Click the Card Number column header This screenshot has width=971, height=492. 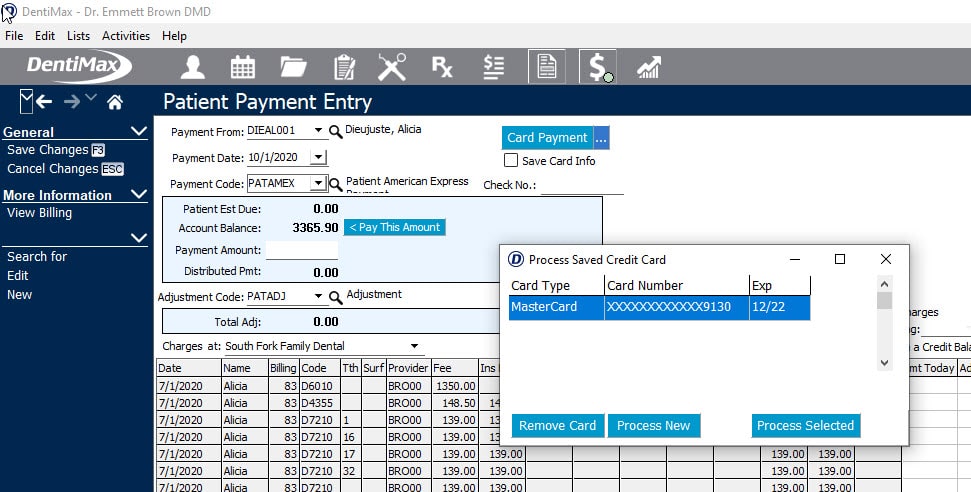pyautogui.click(x=676, y=286)
